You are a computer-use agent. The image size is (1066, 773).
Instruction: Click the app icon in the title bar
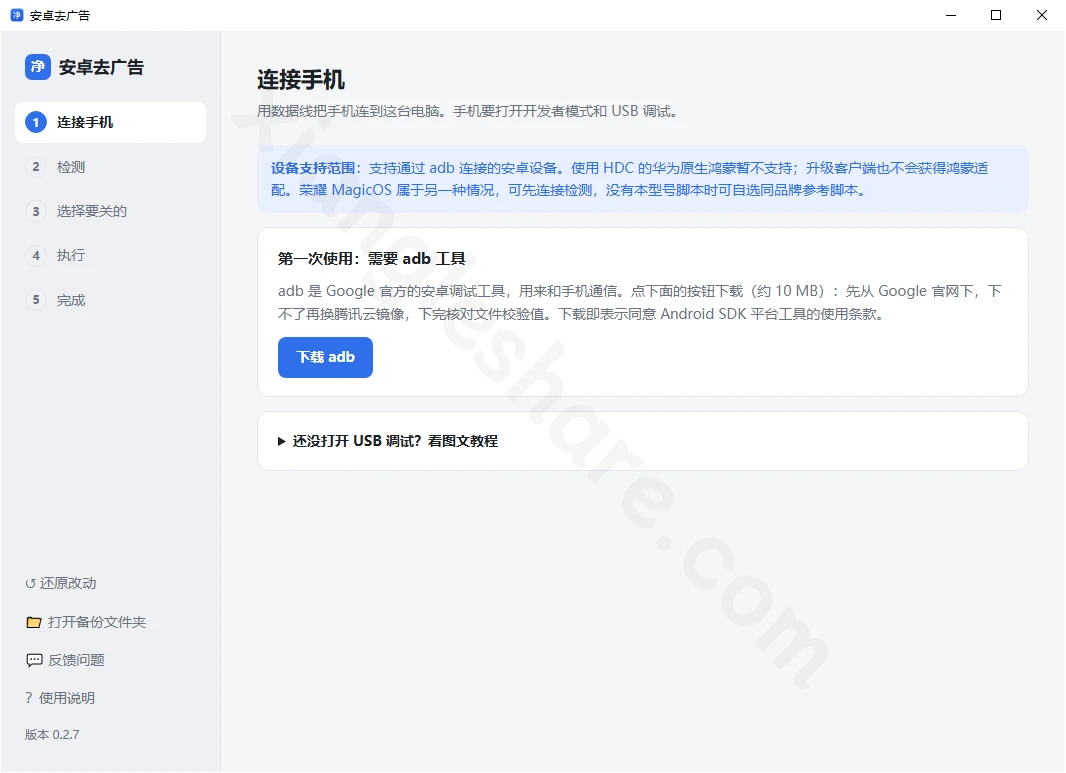pyautogui.click(x=16, y=15)
